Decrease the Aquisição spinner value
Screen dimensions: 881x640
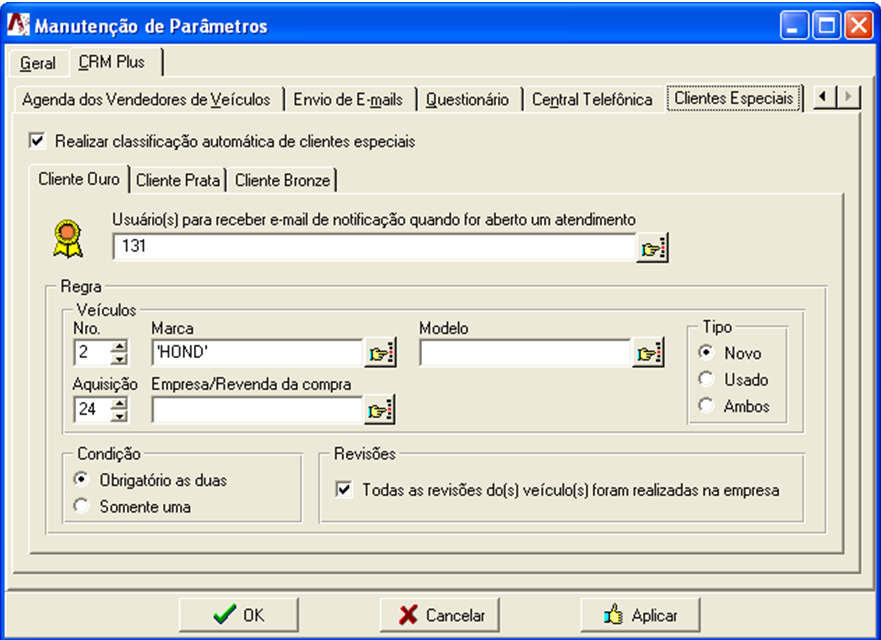coord(120,415)
